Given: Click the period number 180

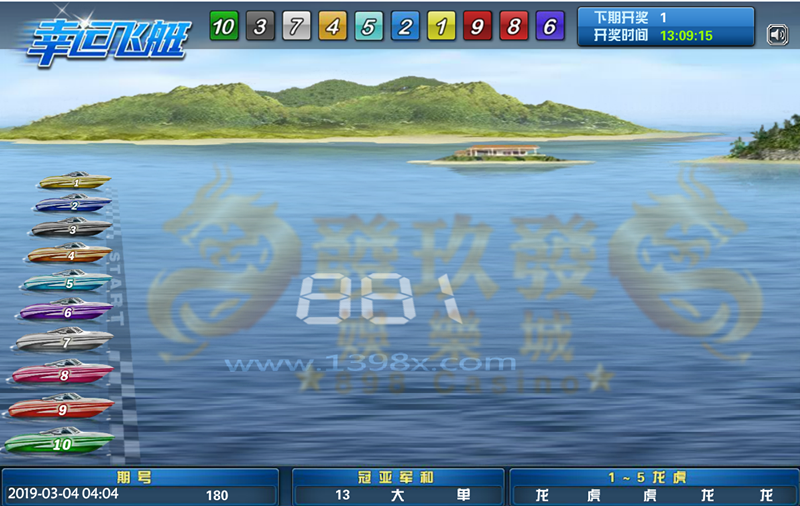Looking at the screenshot, I should click(x=217, y=495).
